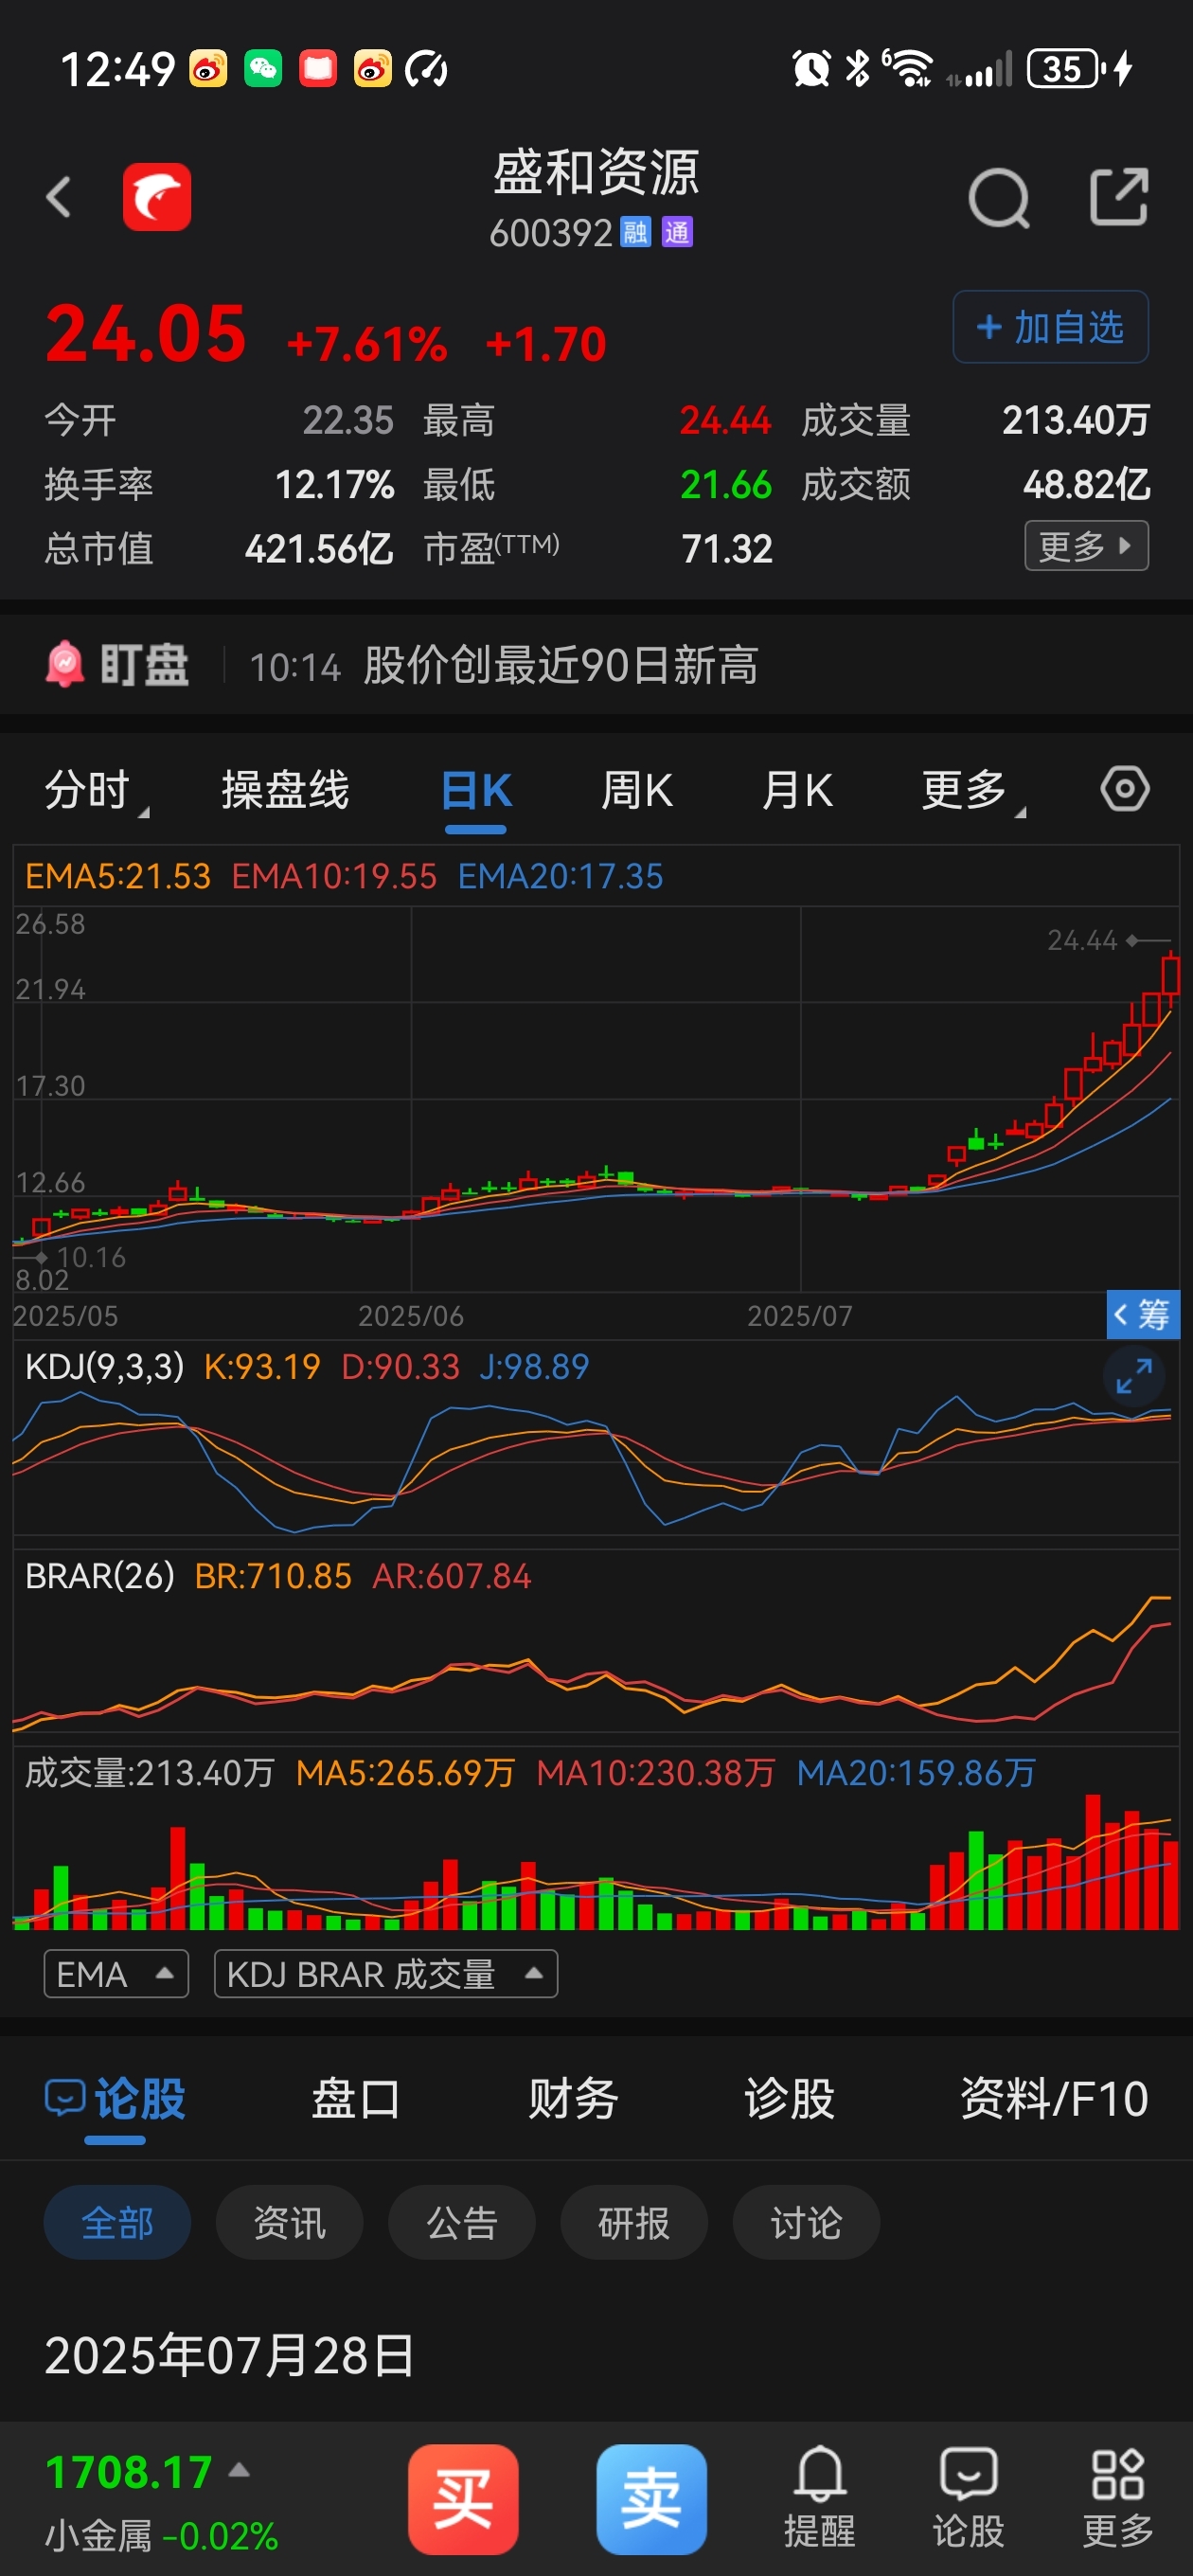
Task: Tap the EMA5:21.53 legend value
Action: click(x=118, y=877)
